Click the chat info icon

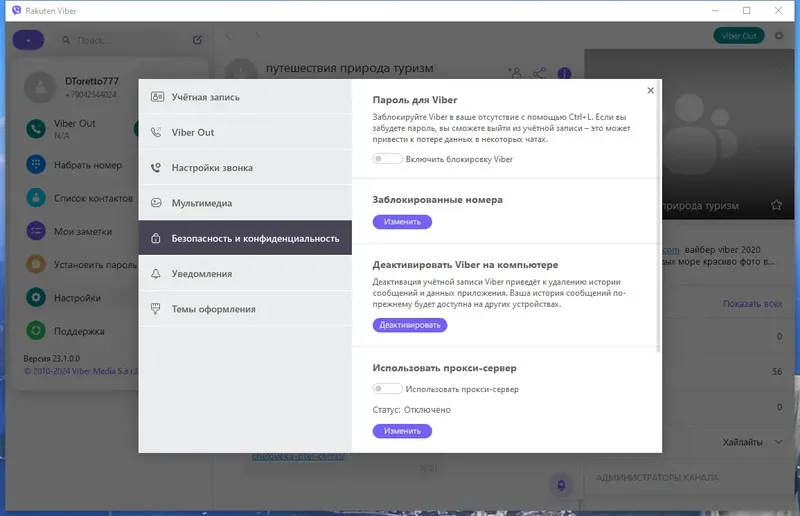(x=564, y=73)
